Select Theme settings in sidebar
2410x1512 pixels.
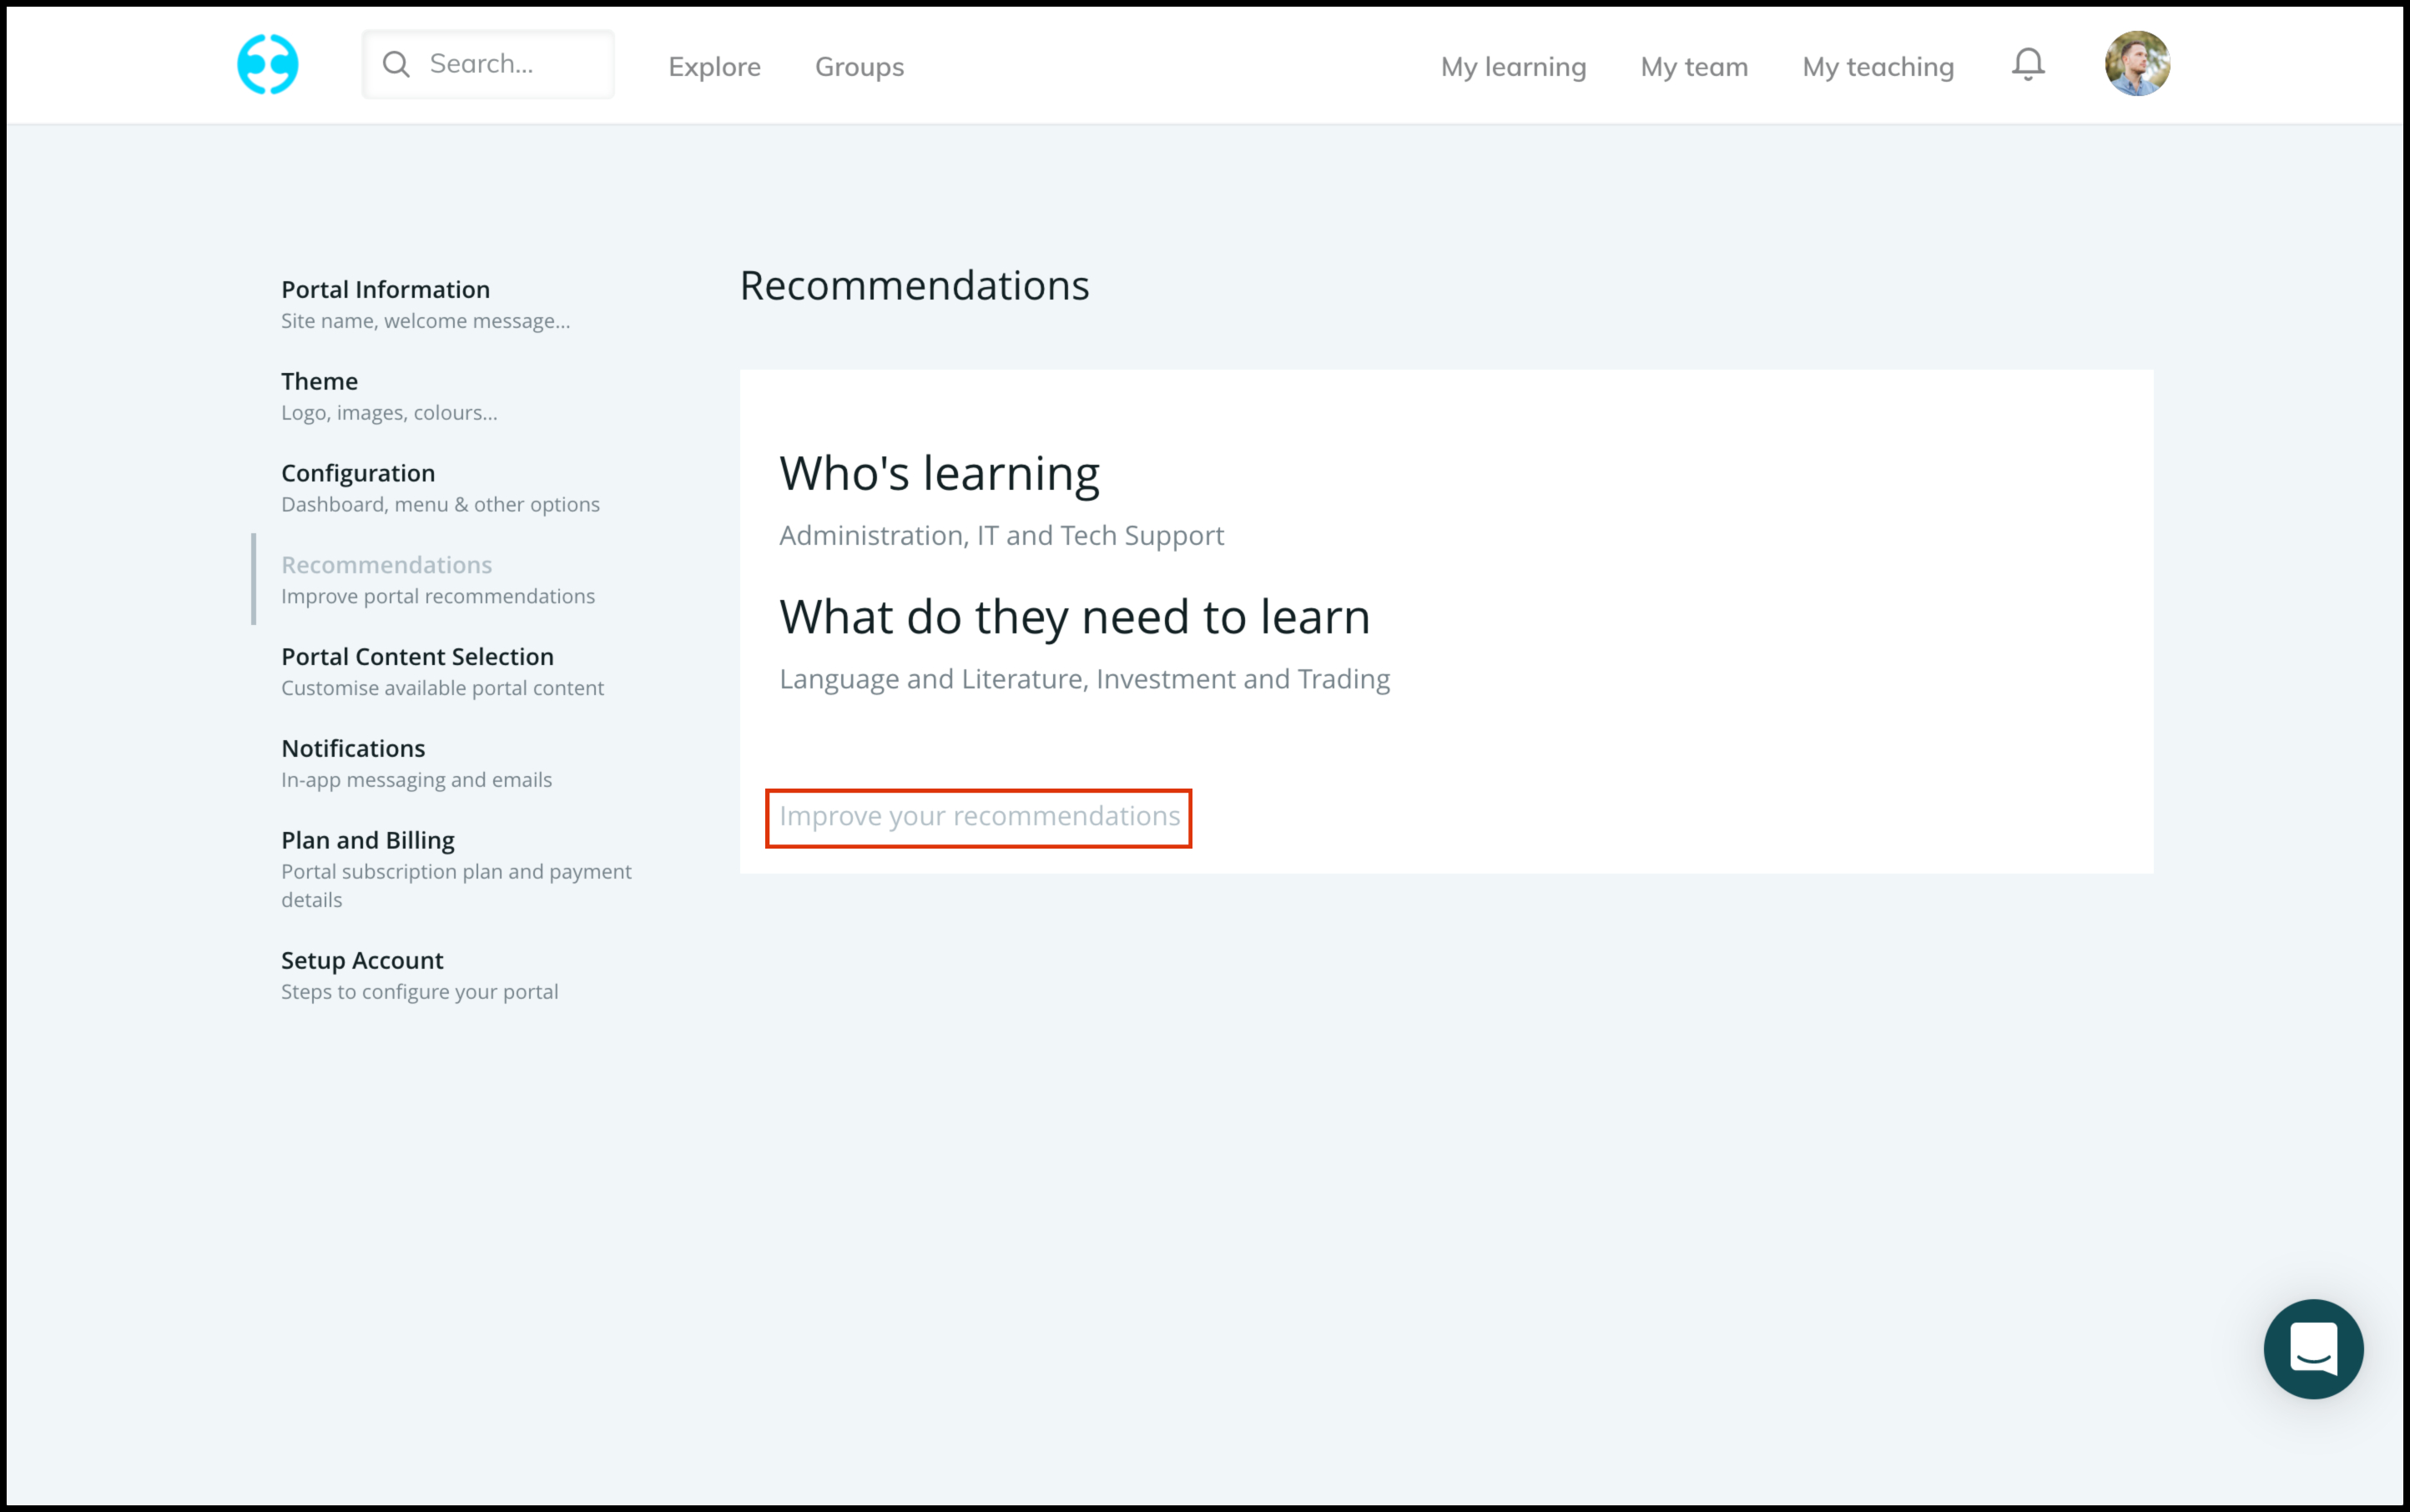319,382
